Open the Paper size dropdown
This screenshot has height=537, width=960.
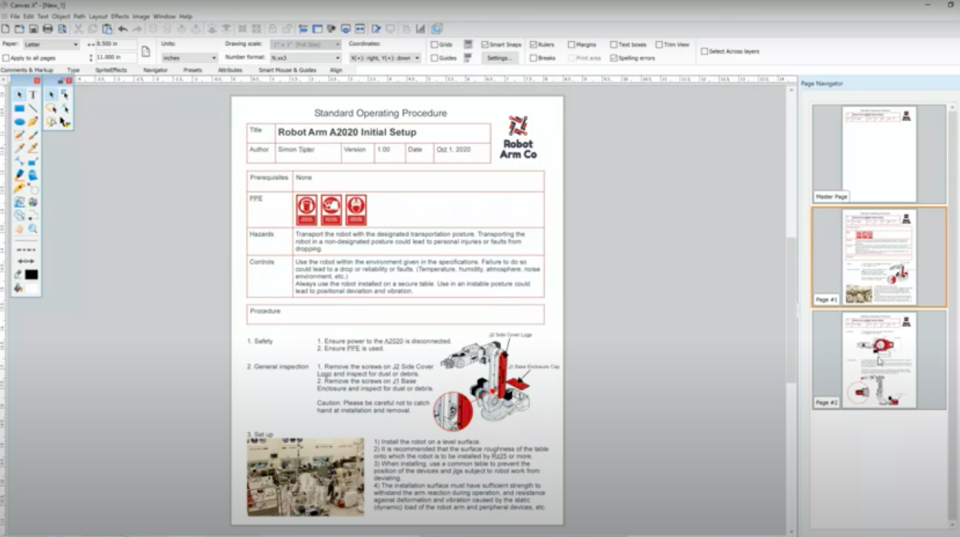[51, 45]
